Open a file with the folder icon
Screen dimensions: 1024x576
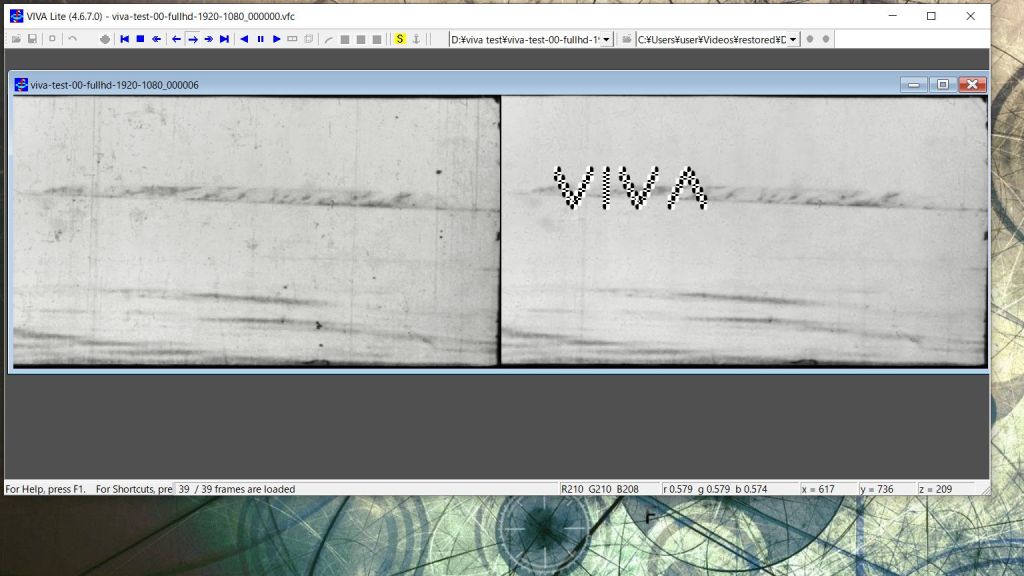click(16, 39)
